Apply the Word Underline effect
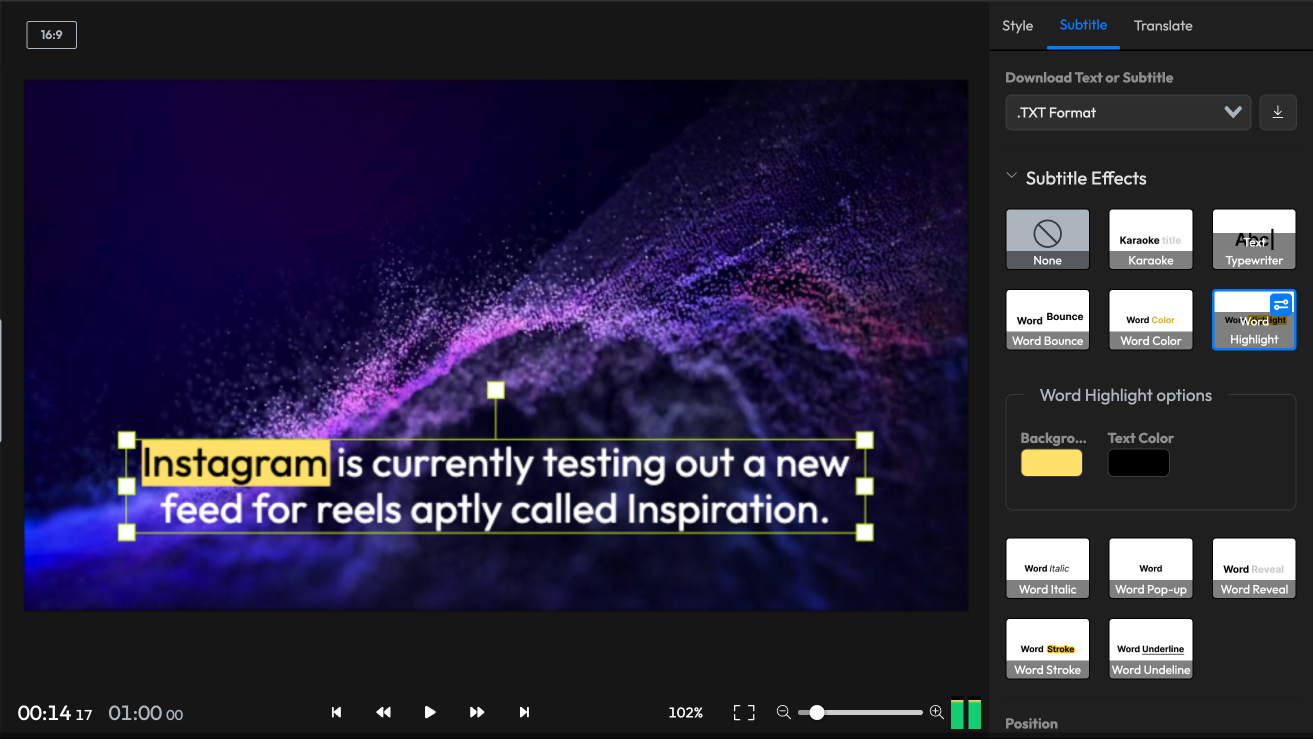1313x739 pixels. pos(1151,649)
